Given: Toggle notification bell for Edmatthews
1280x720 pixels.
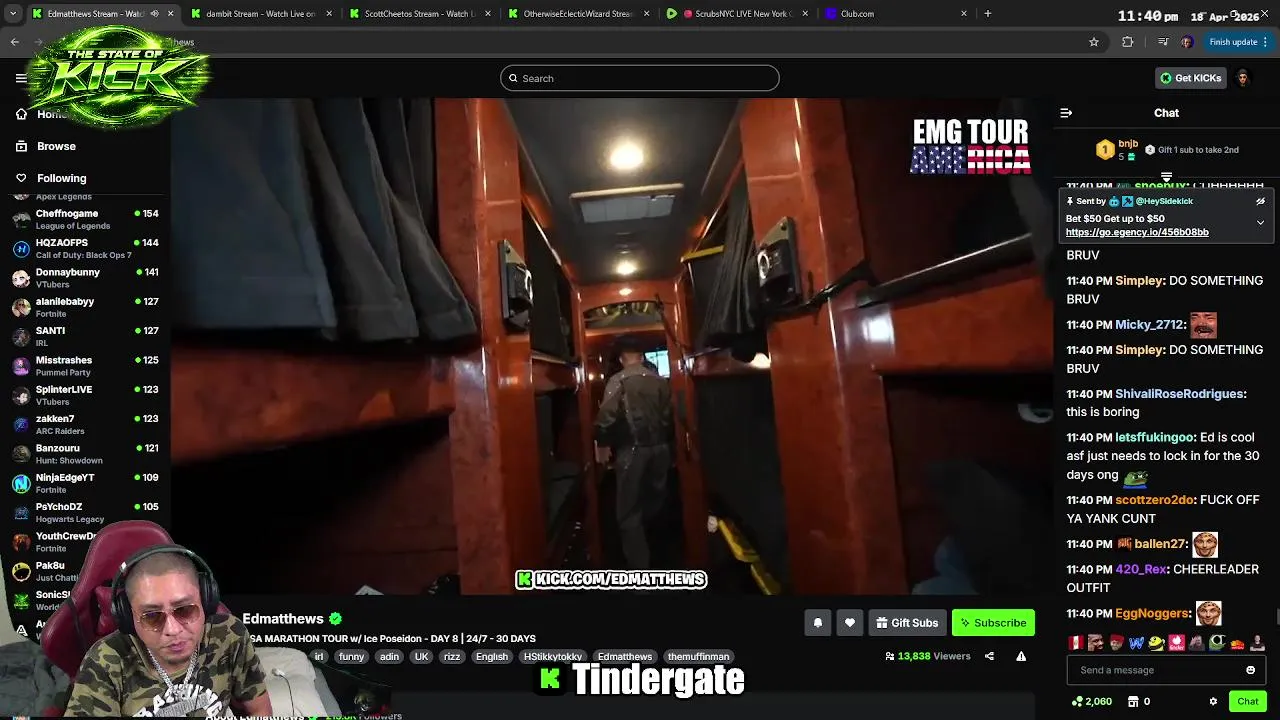Looking at the screenshot, I should (x=818, y=623).
